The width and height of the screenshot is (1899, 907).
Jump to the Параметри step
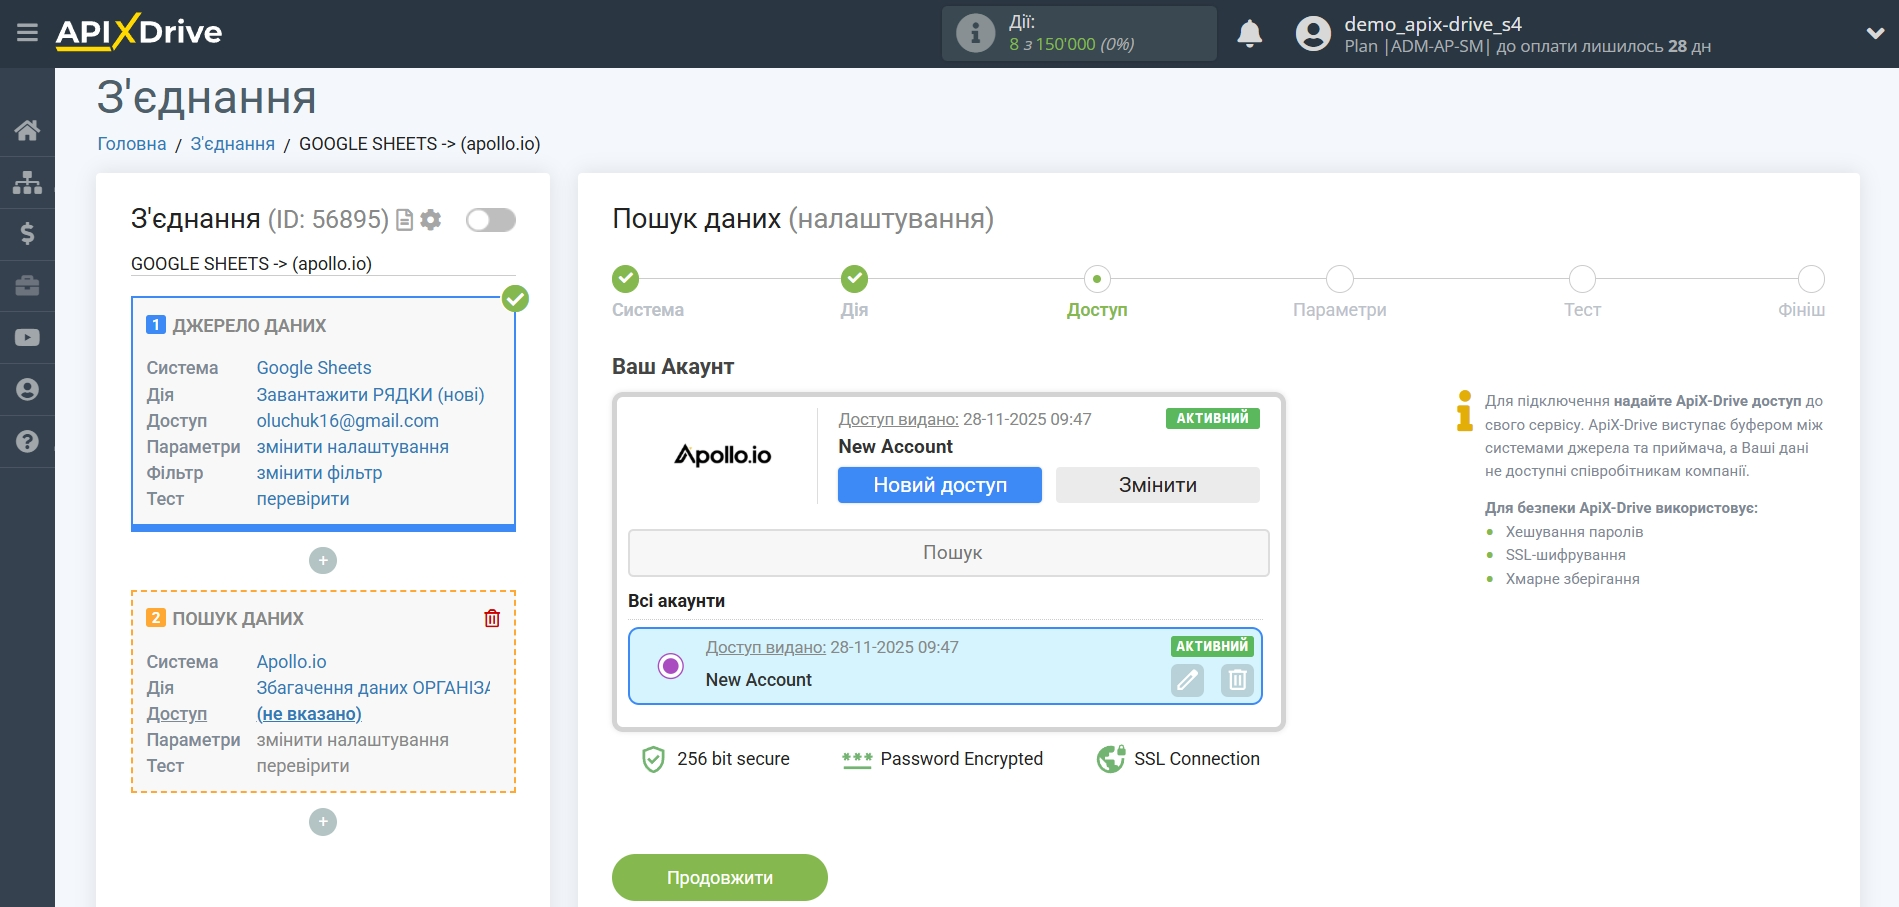click(1340, 280)
